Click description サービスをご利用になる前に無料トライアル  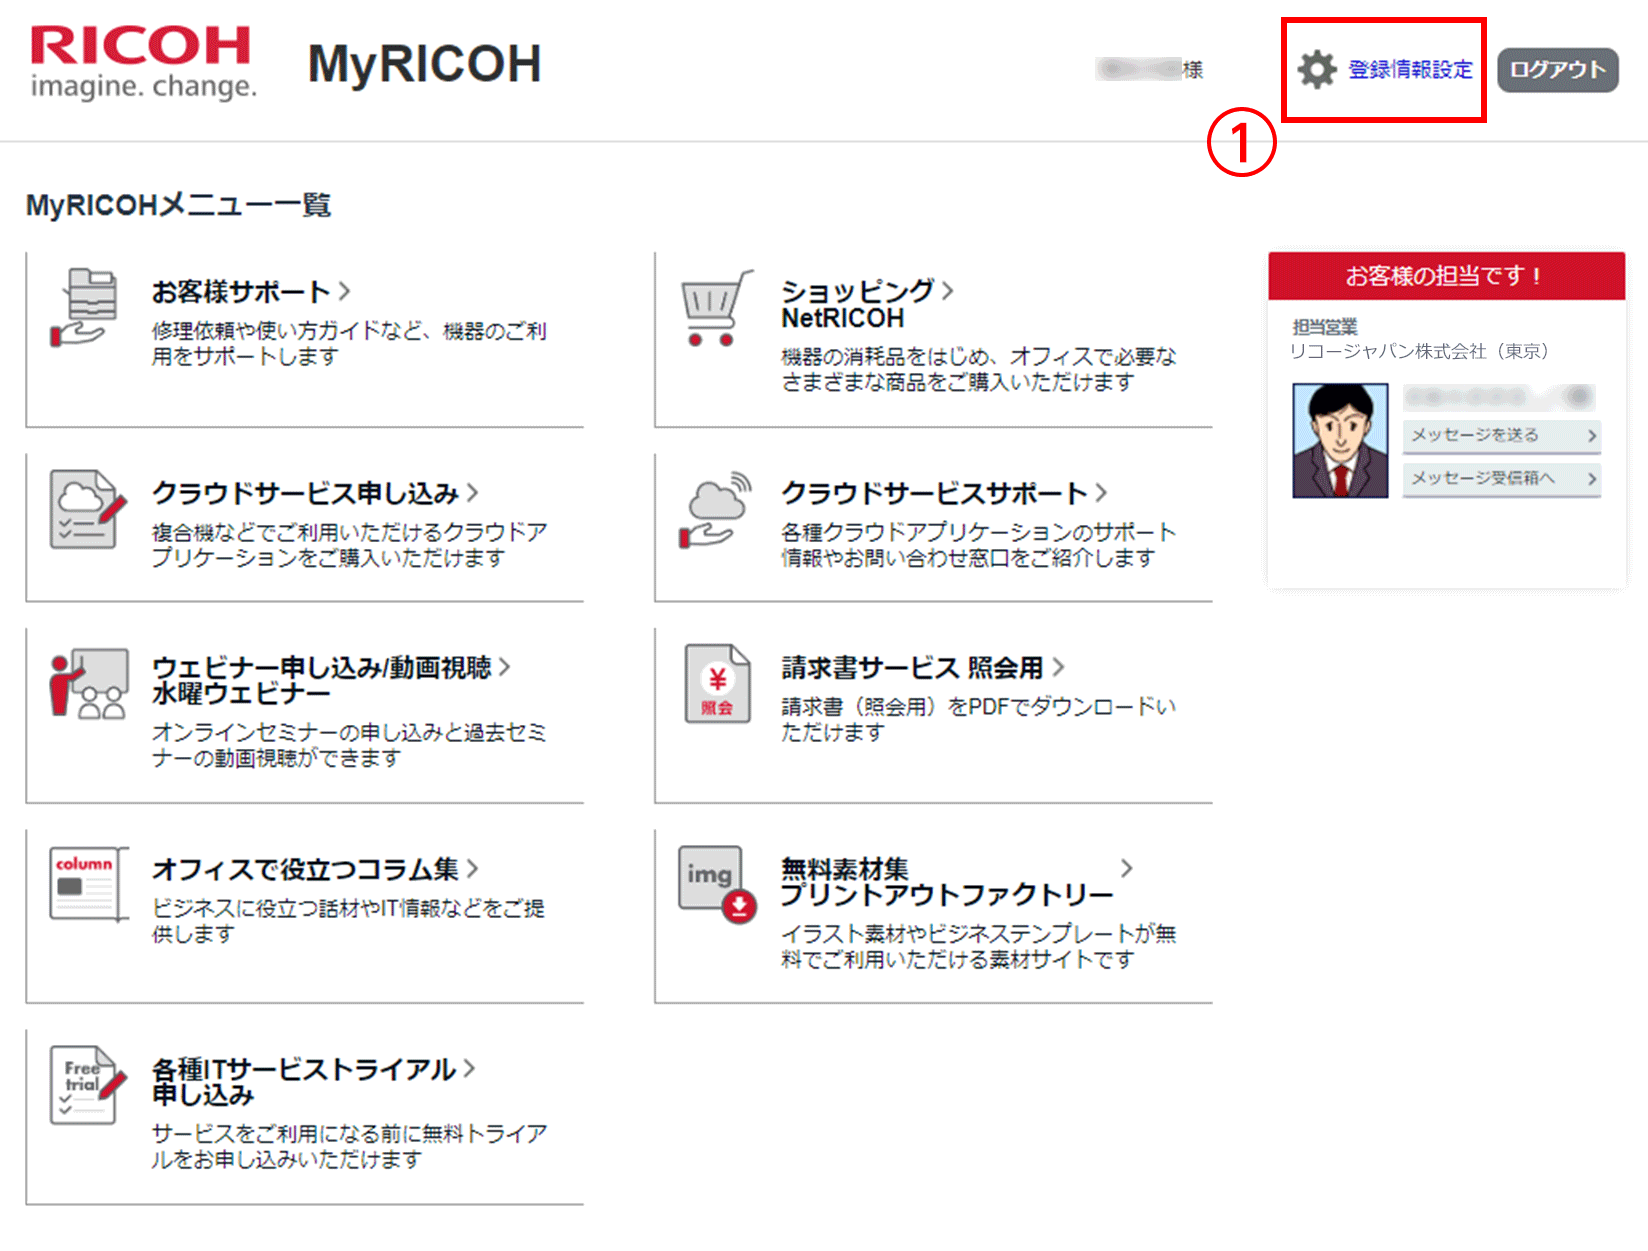coord(349,1147)
